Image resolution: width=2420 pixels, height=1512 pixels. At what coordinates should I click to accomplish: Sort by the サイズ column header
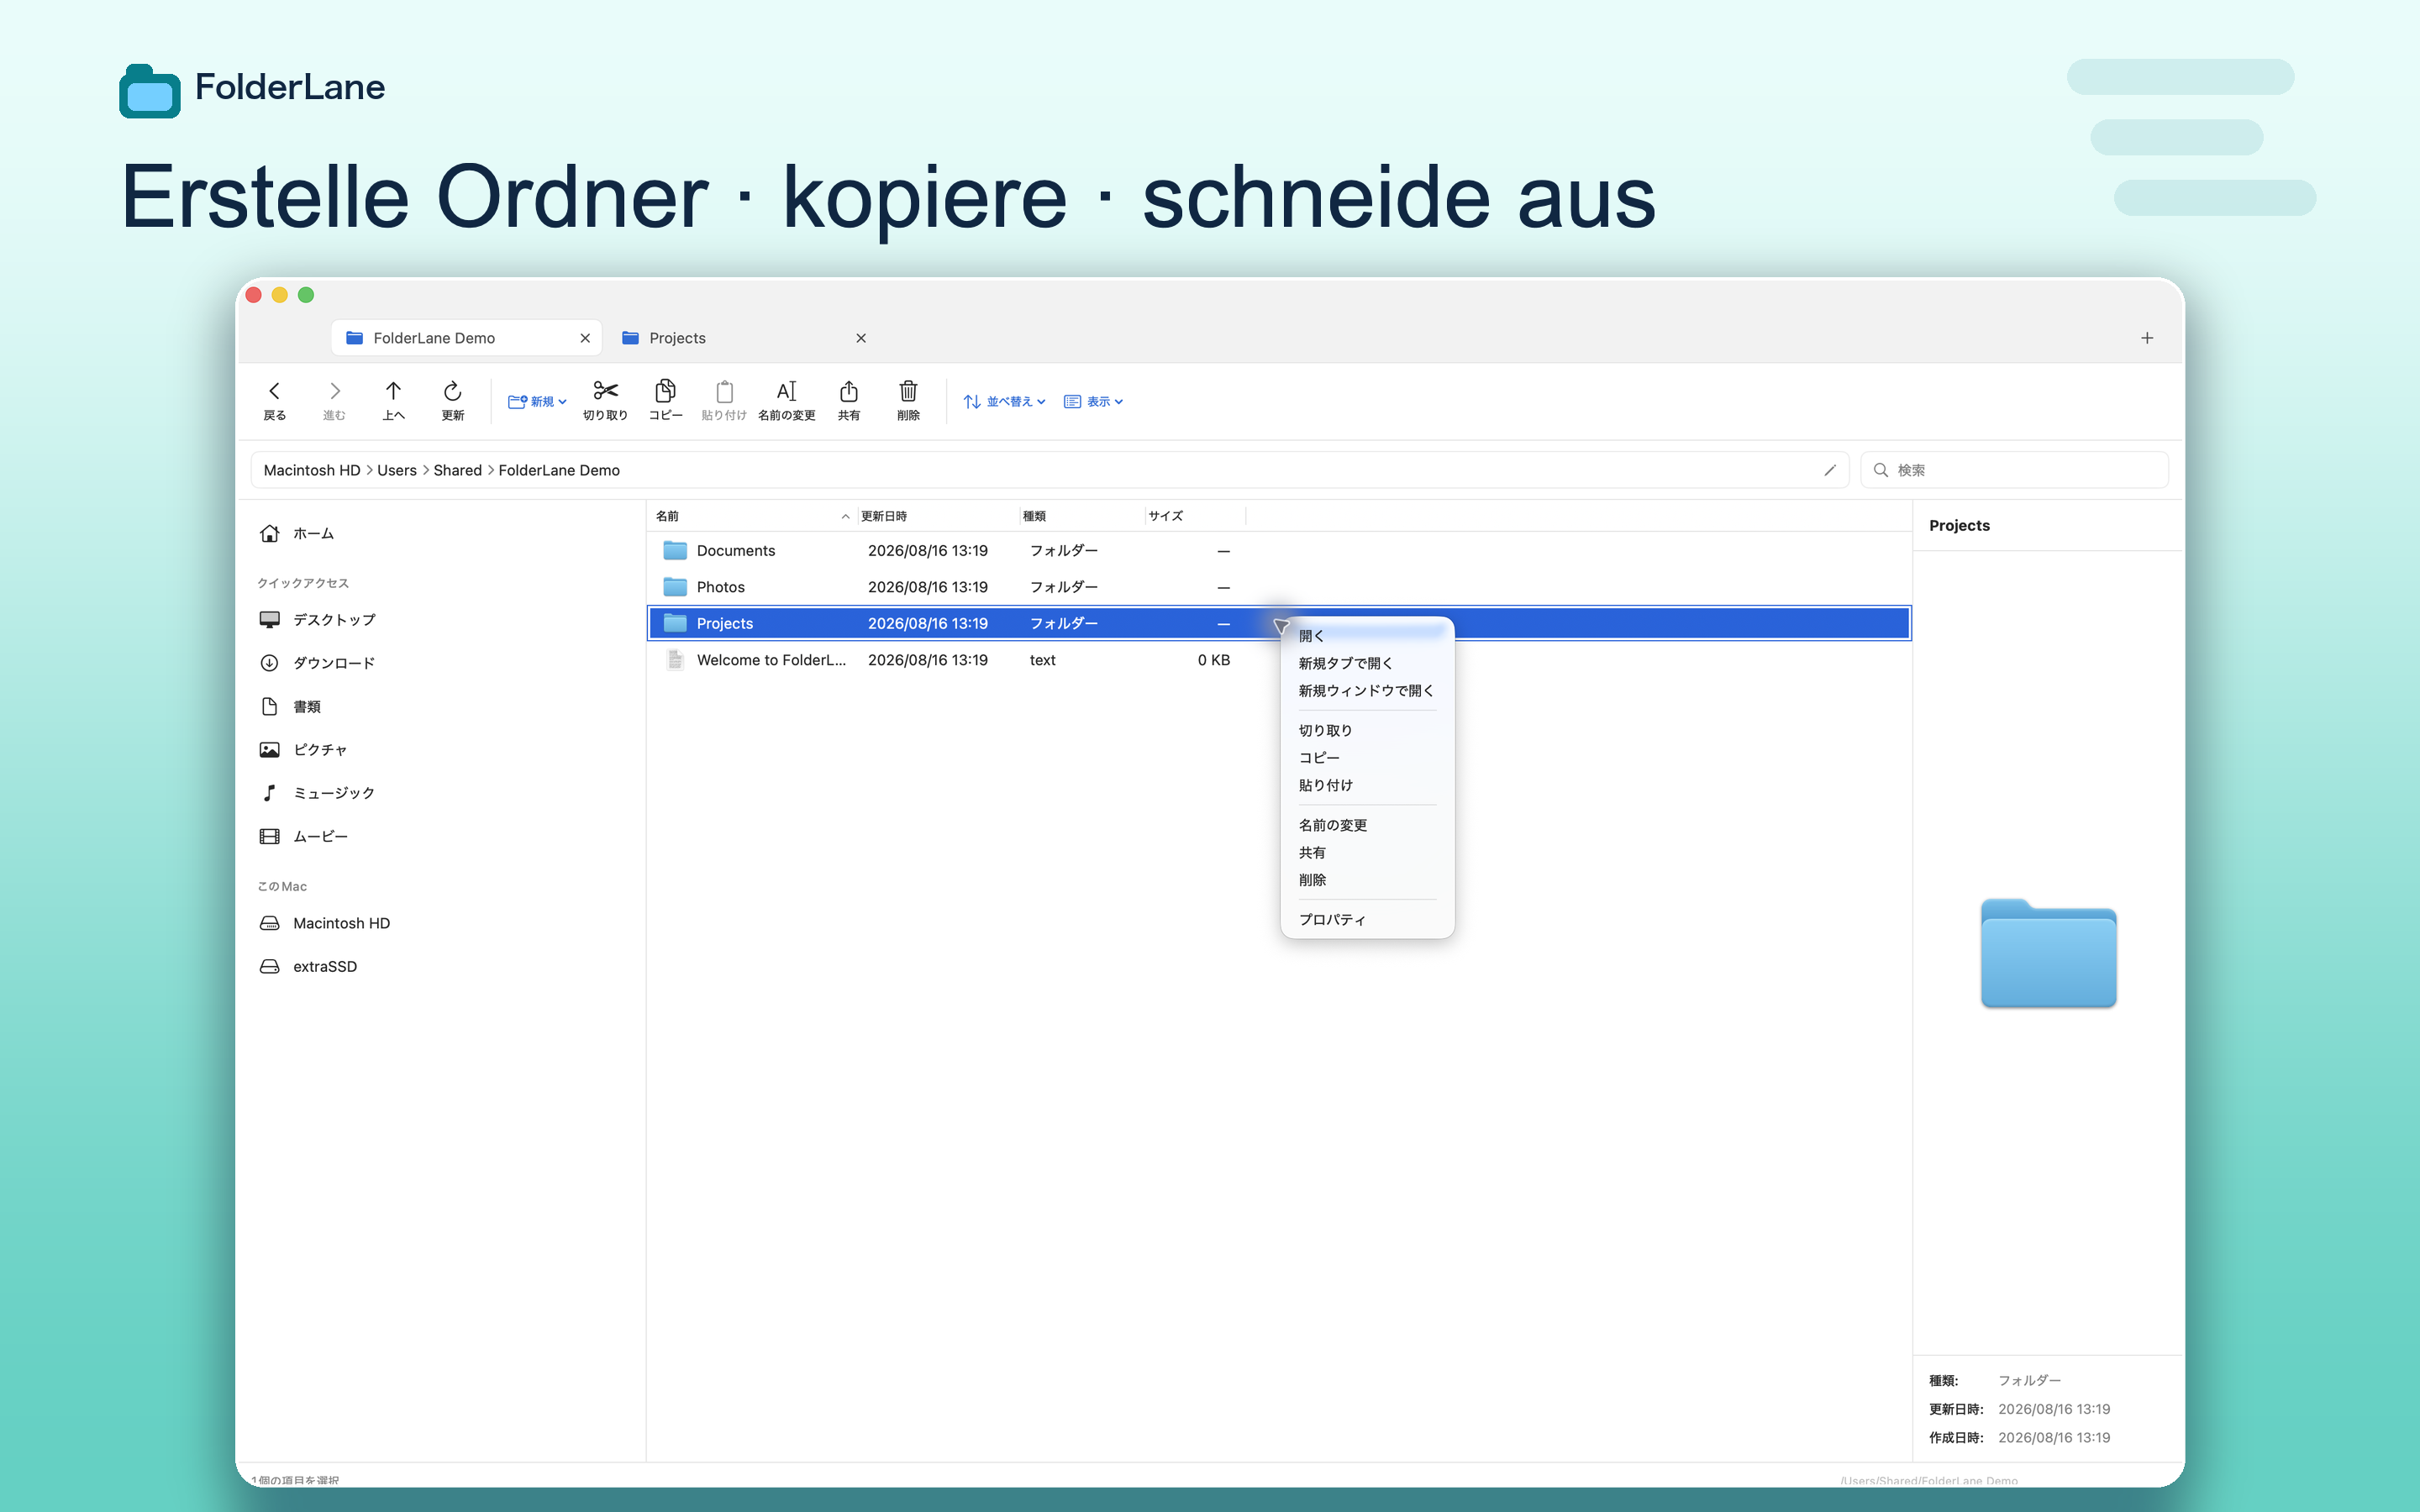(x=1196, y=516)
